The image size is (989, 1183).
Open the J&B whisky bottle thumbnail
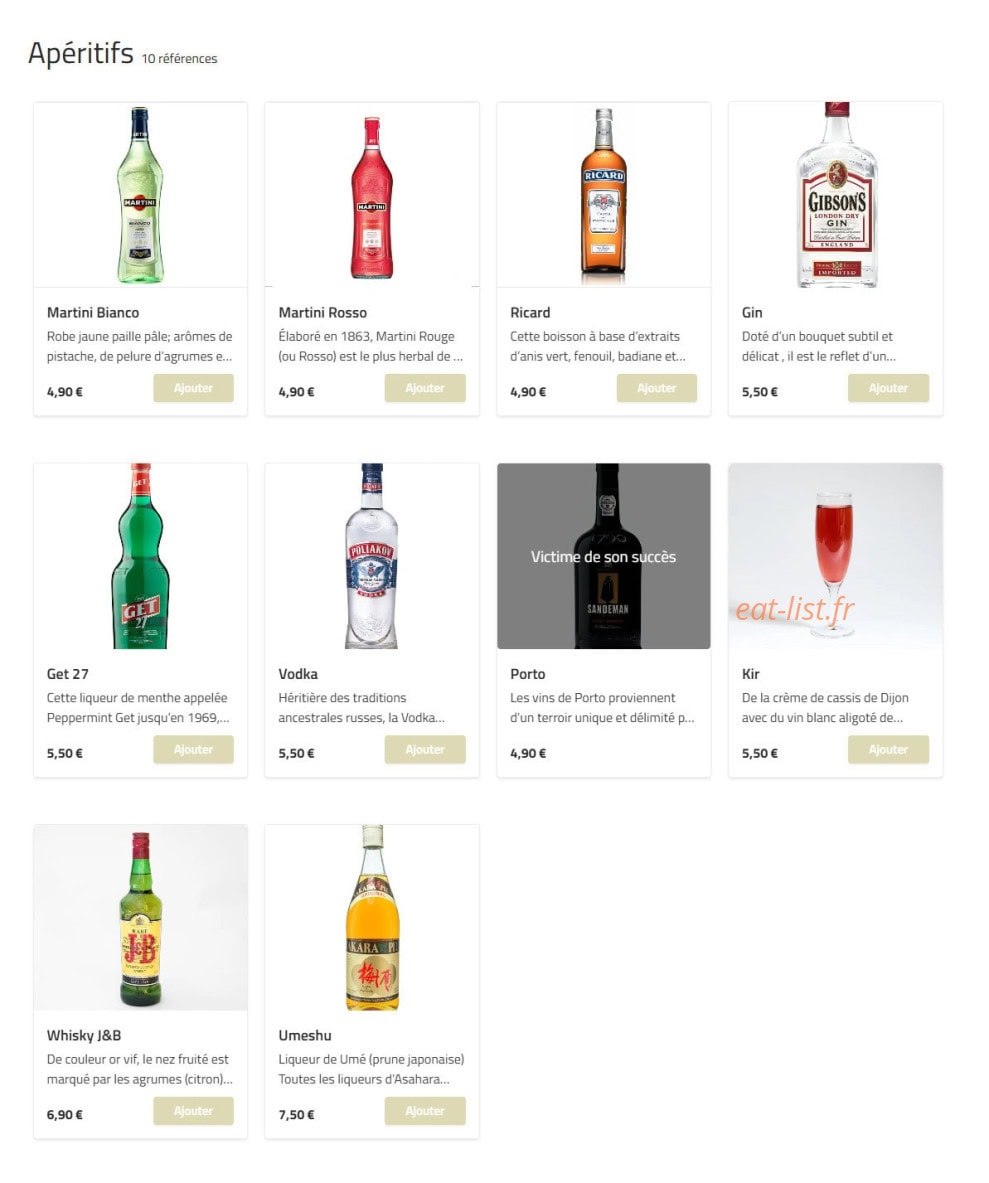coord(140,917)
